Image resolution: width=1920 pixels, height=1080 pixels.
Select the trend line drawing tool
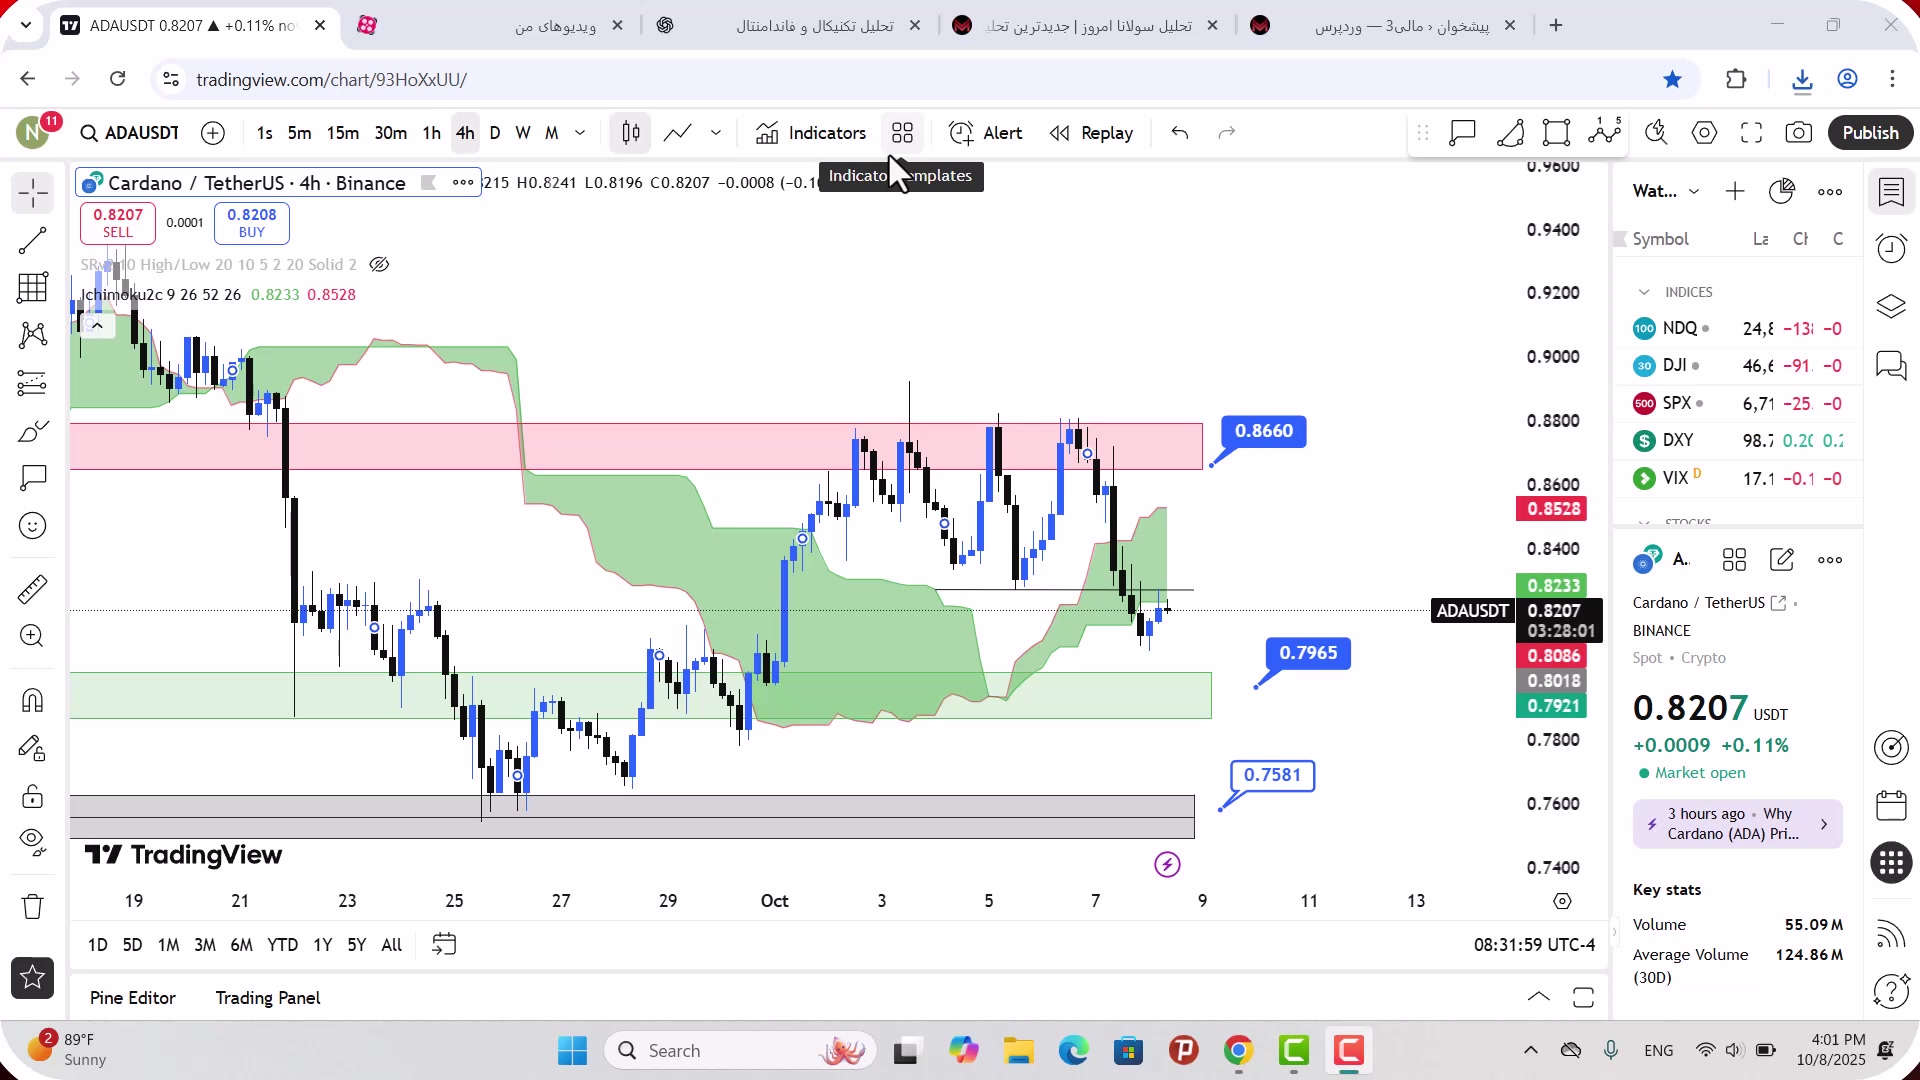click(x=33, y=240)
